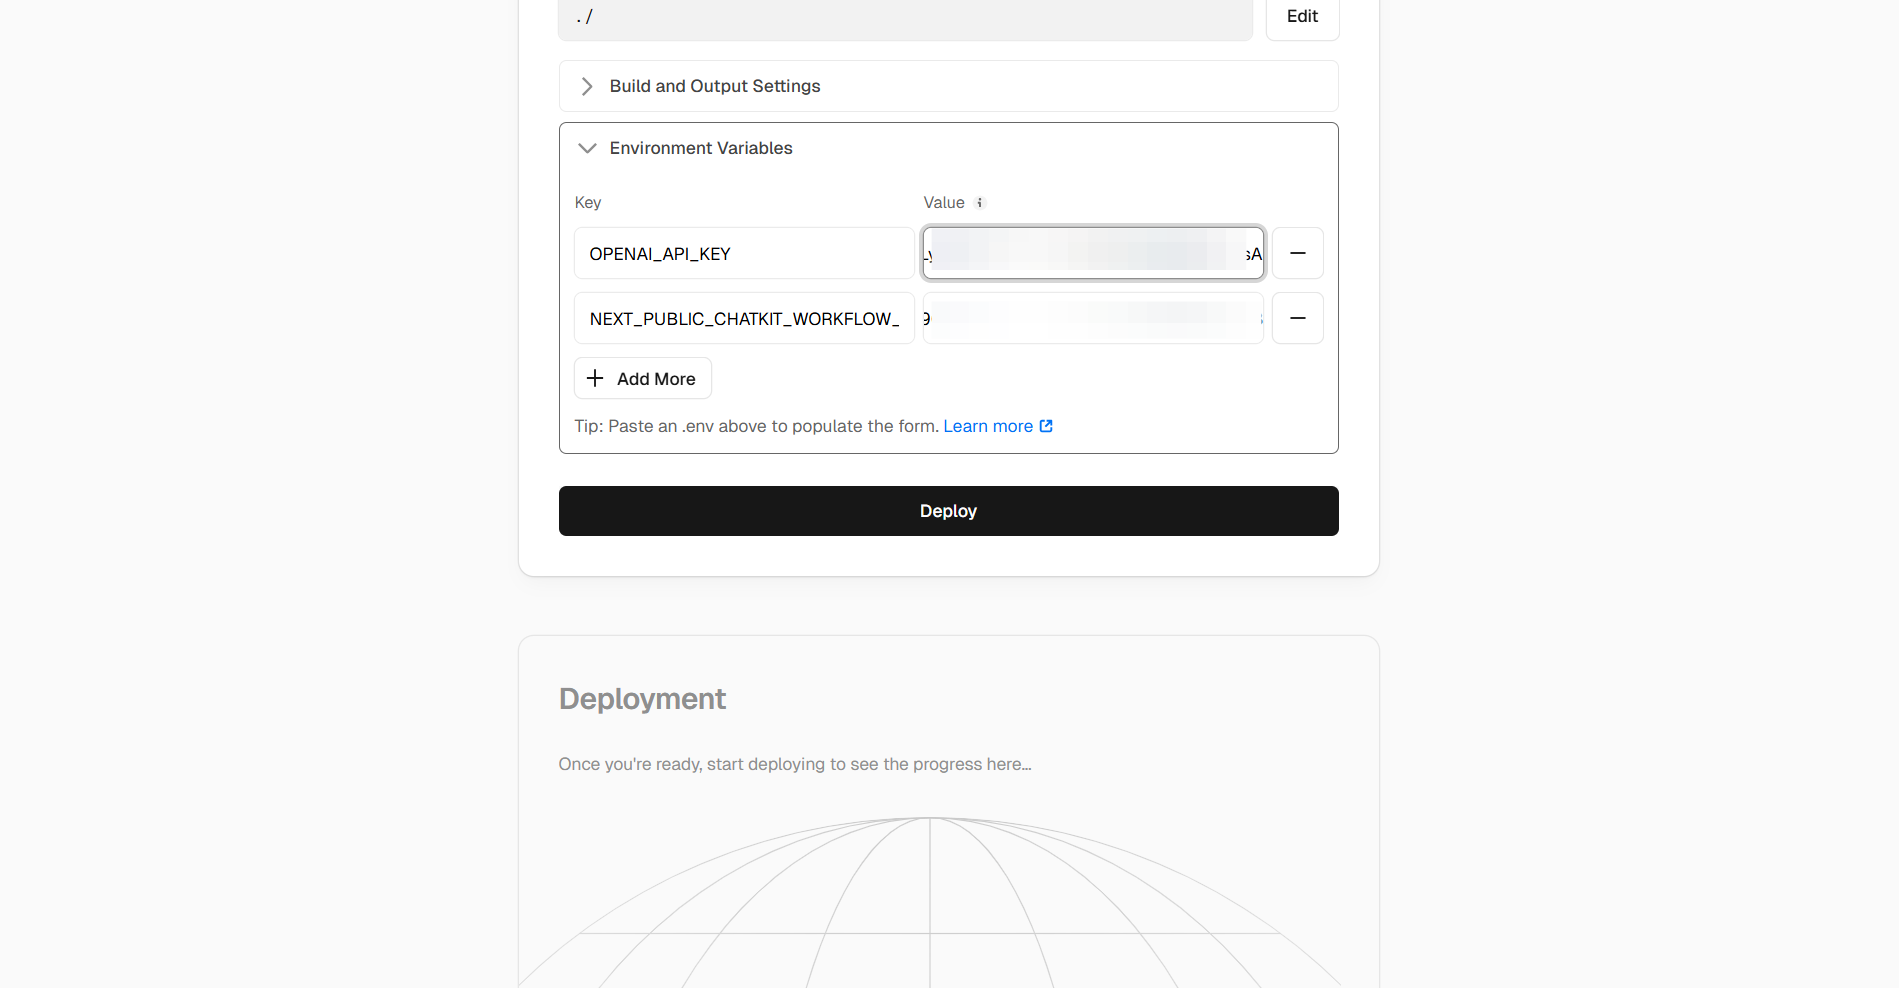
Task: Click the Add More text label
Action: [x=655, y=379]
